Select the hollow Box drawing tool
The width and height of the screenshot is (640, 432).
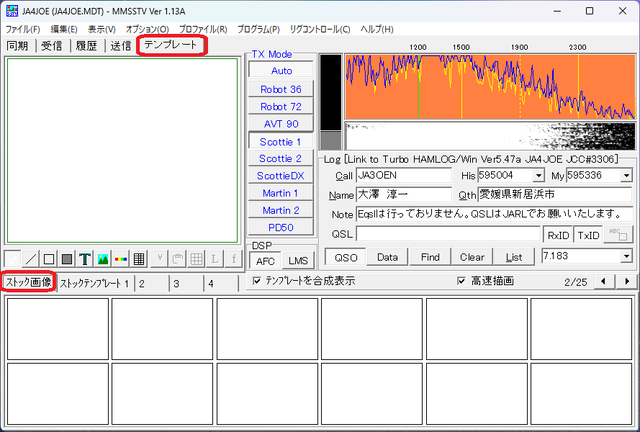coord(49,258)
